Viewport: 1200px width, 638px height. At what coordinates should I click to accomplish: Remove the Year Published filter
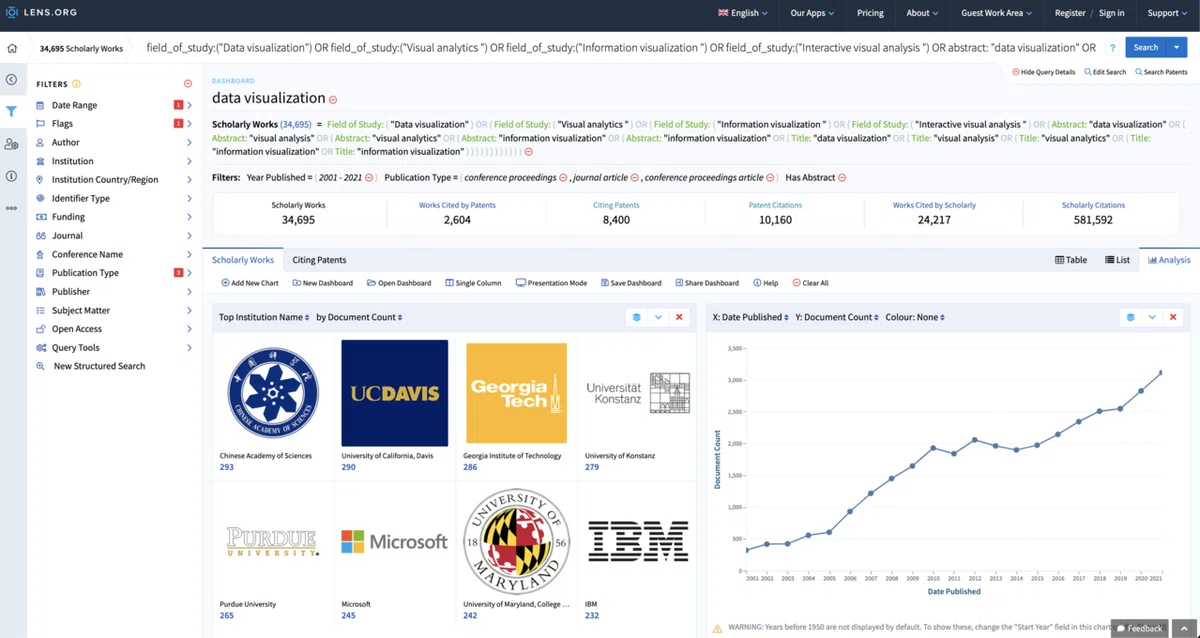coord(369,177)
